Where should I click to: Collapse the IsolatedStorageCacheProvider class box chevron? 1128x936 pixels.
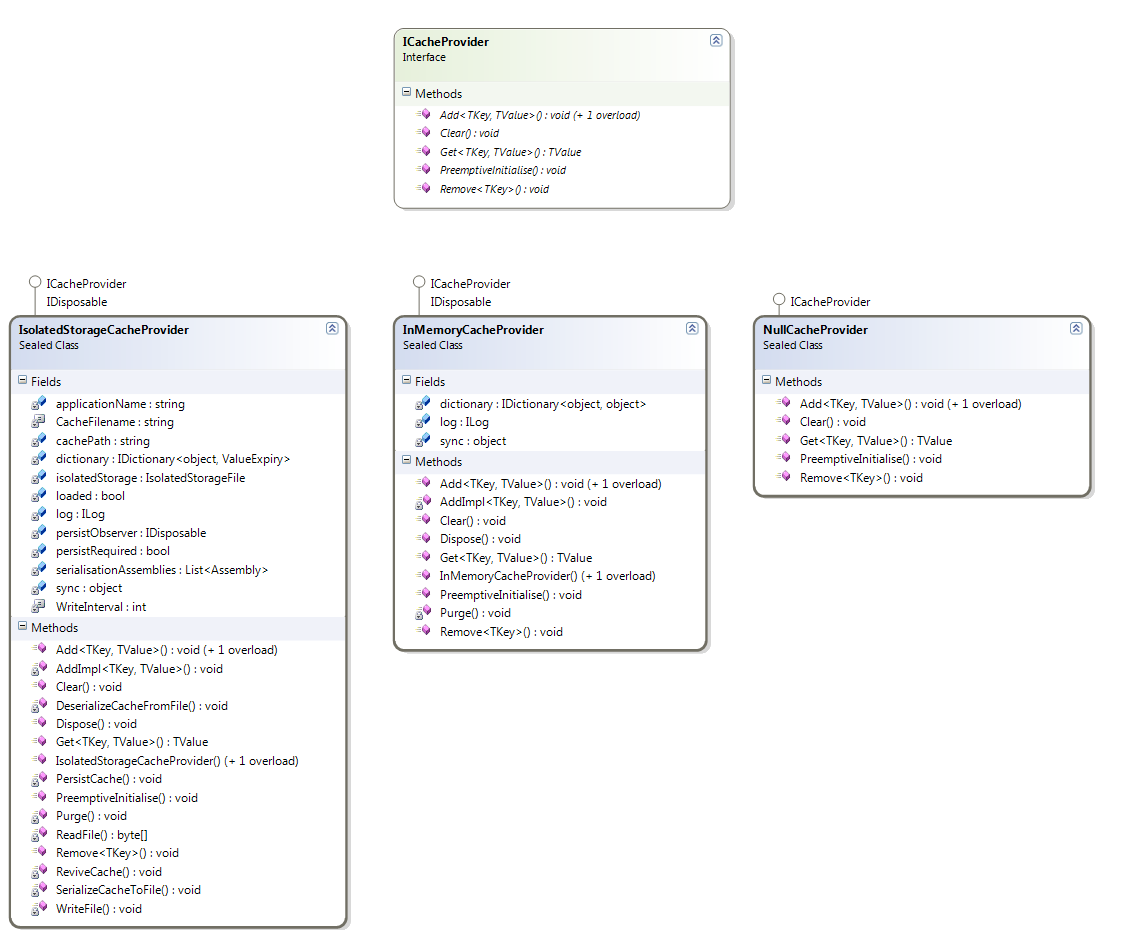point(332,328)
